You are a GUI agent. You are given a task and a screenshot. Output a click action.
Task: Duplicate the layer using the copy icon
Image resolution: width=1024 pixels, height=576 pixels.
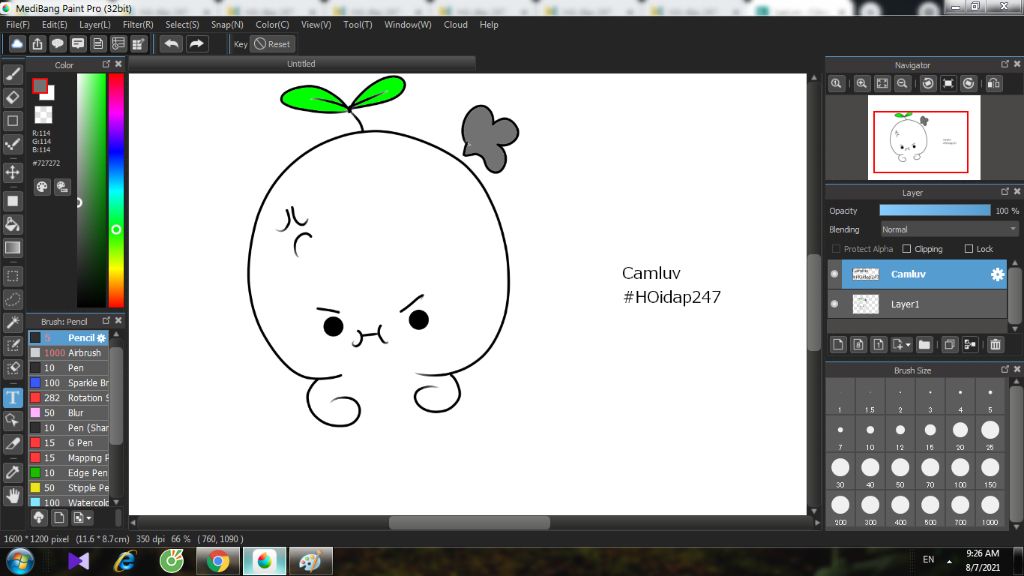[x=950, y=344]
